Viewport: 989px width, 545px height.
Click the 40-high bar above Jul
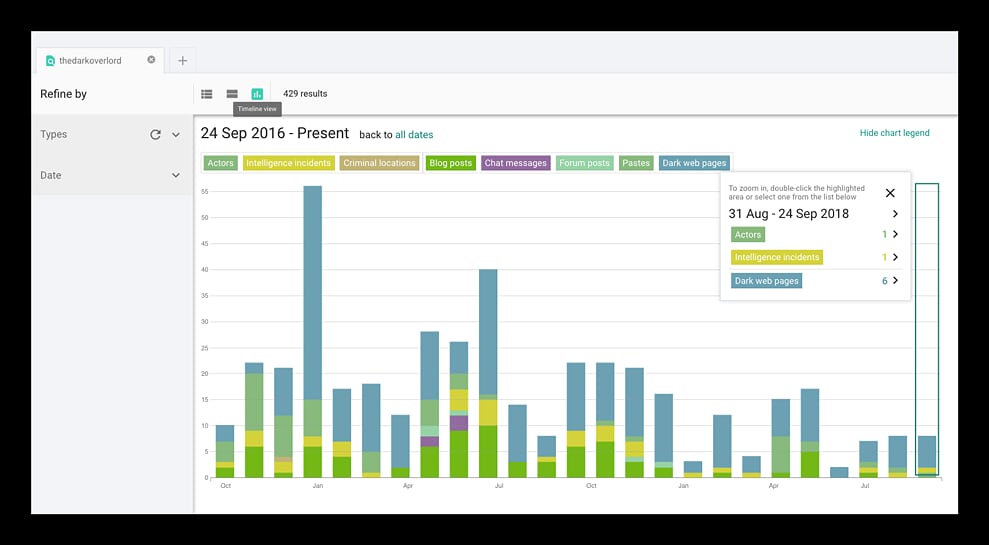click(488, 373)
